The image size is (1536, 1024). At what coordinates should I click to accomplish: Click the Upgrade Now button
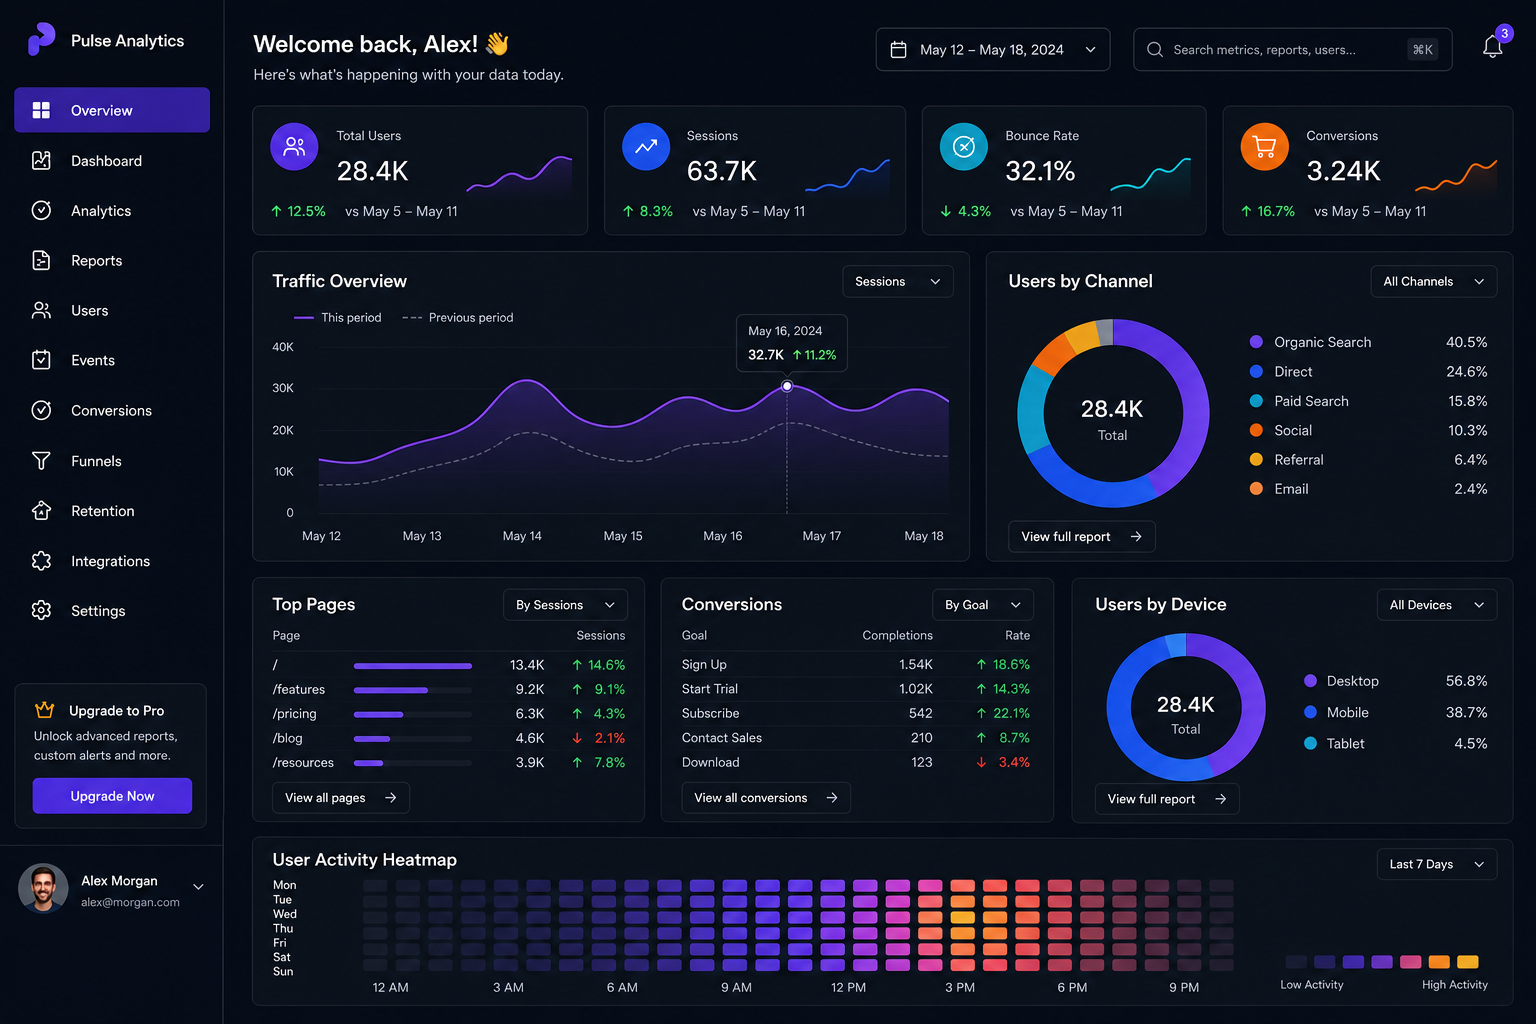tap(112, 796)
